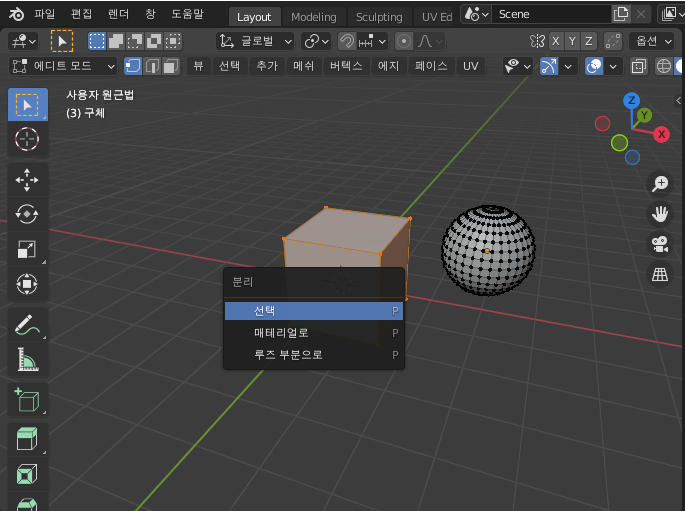Select the 3D Cursor tool
Screen dimensions: 685x511
pyautogui.click(x=28, y=139)
